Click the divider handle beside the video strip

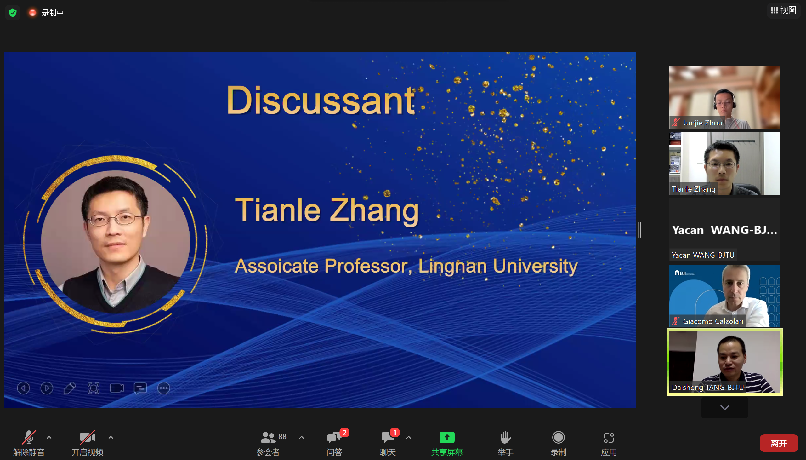[639, 230]
